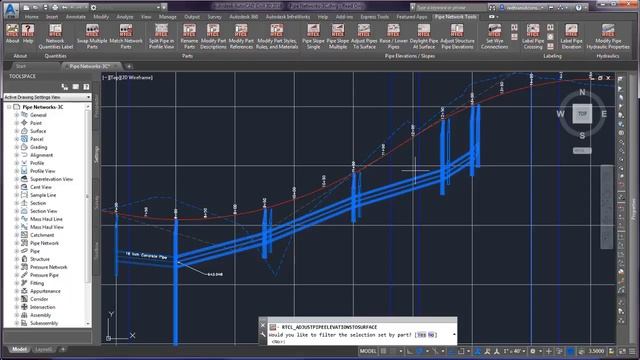Start Adjust Pipes To Surface
This screenshot has width=640, height=360.
click(364, 36)
